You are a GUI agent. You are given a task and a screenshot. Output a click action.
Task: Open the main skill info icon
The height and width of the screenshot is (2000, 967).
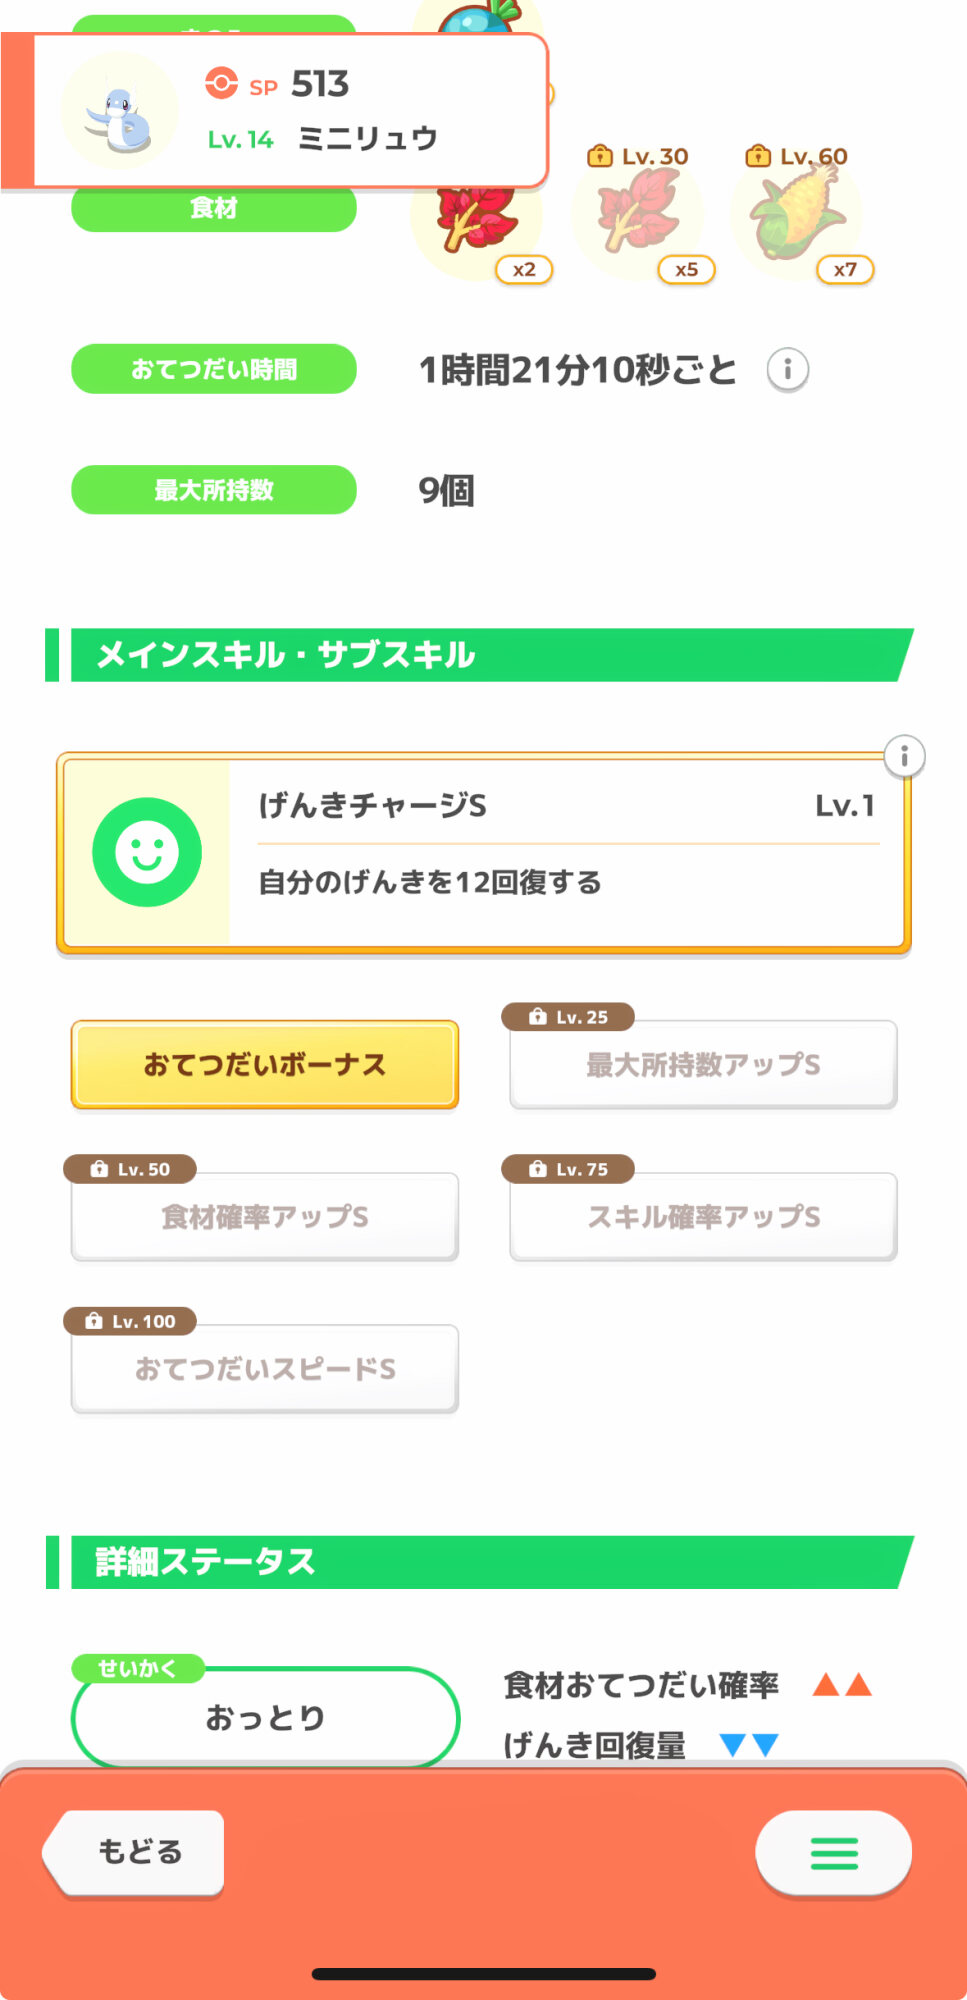904,756
